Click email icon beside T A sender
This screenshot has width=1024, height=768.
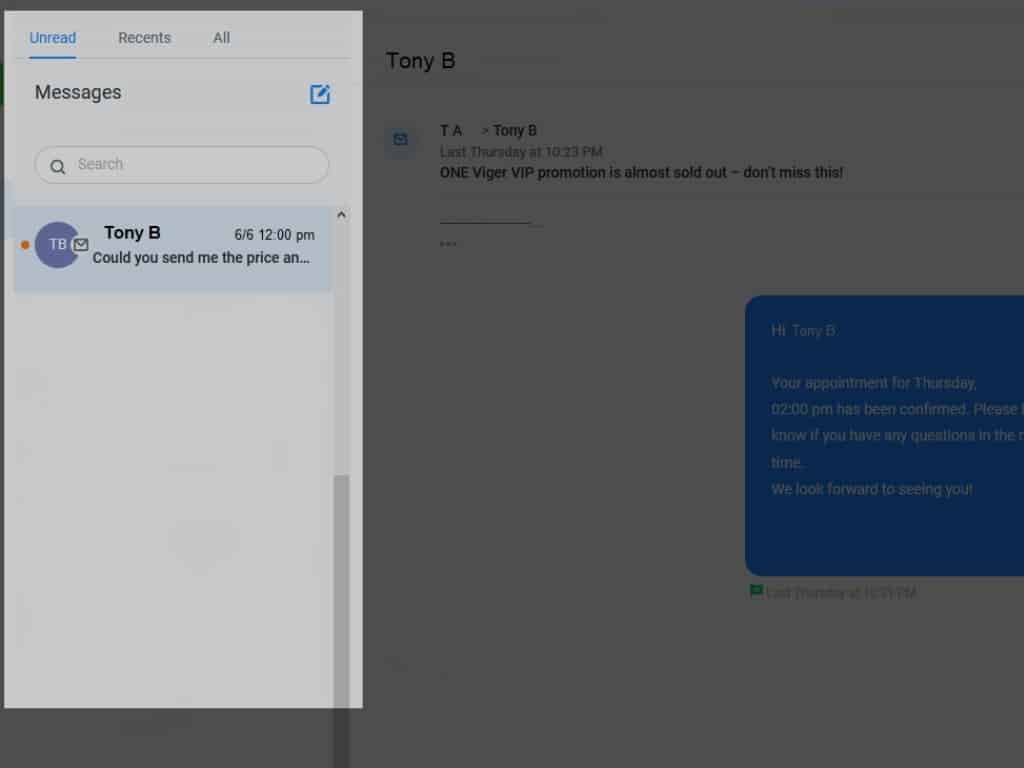coord(400,140)
